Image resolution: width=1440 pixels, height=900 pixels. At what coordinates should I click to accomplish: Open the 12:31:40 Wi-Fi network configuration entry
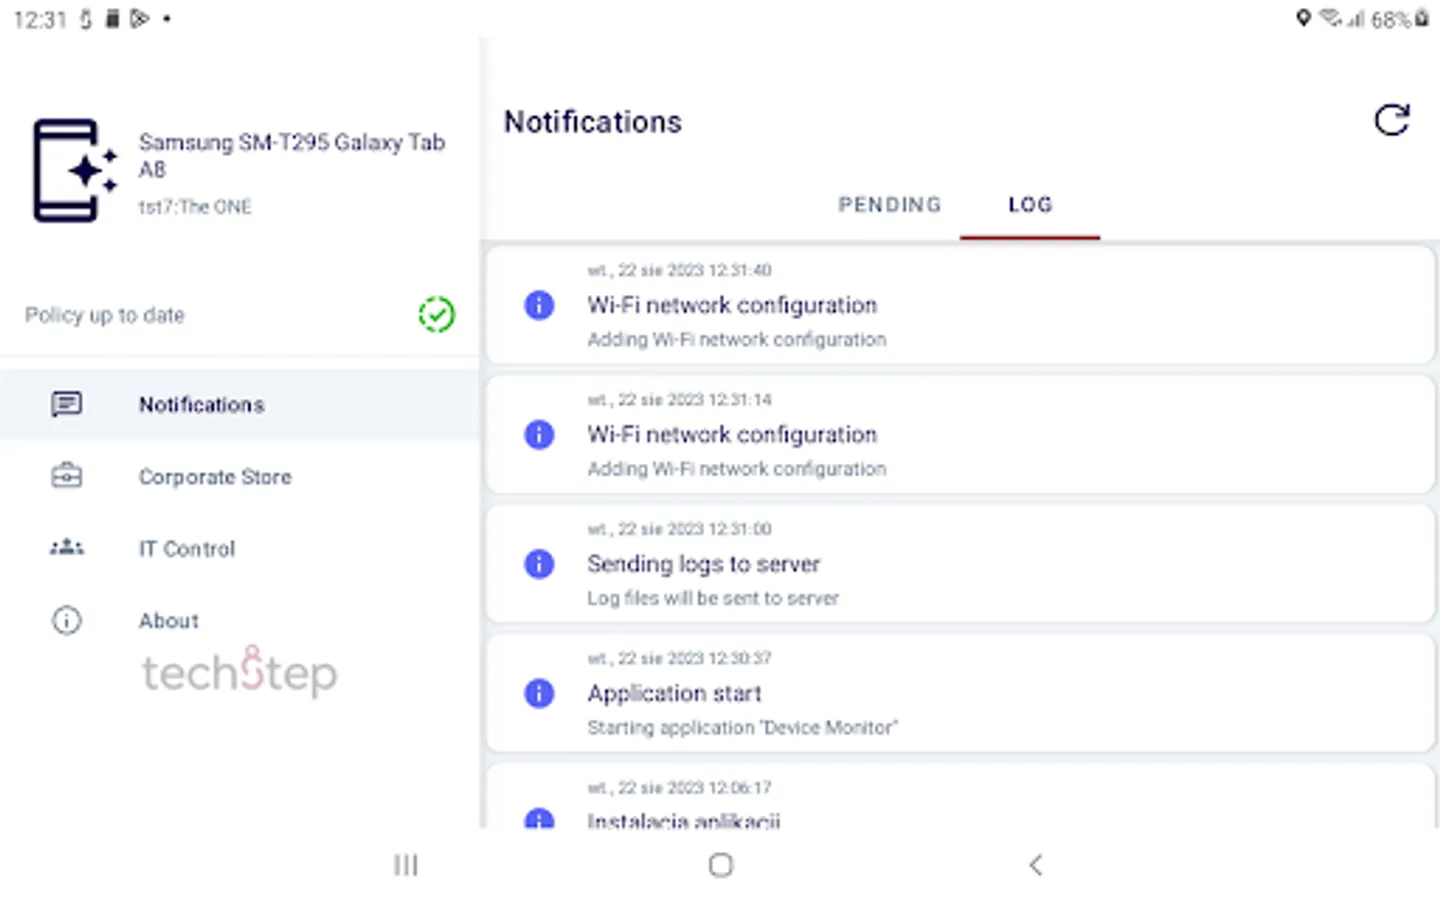(960, 305)
